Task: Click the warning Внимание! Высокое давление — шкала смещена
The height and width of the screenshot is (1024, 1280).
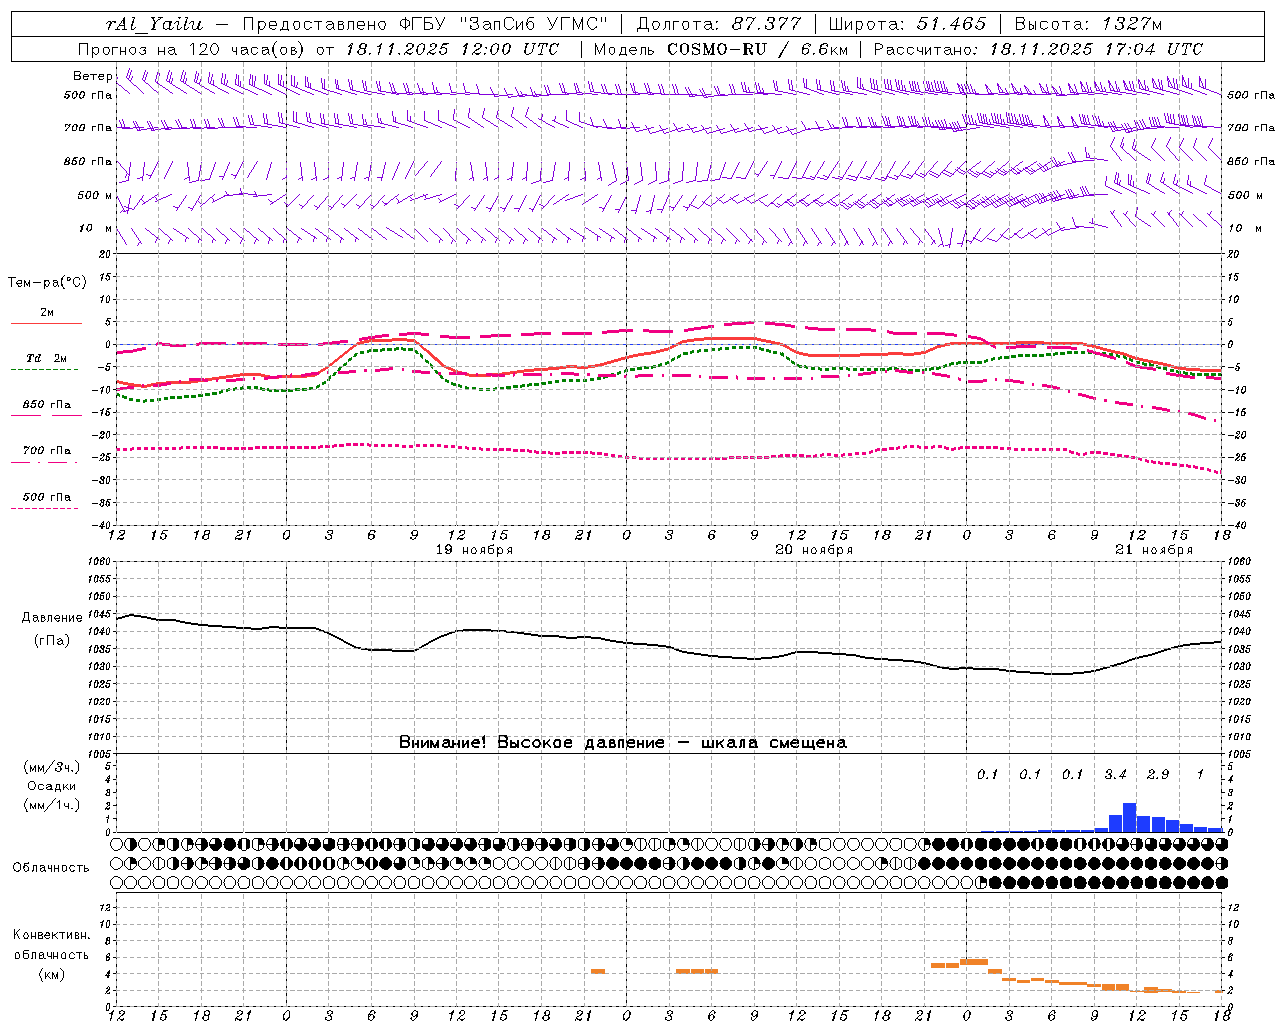Action: (623, 742)
